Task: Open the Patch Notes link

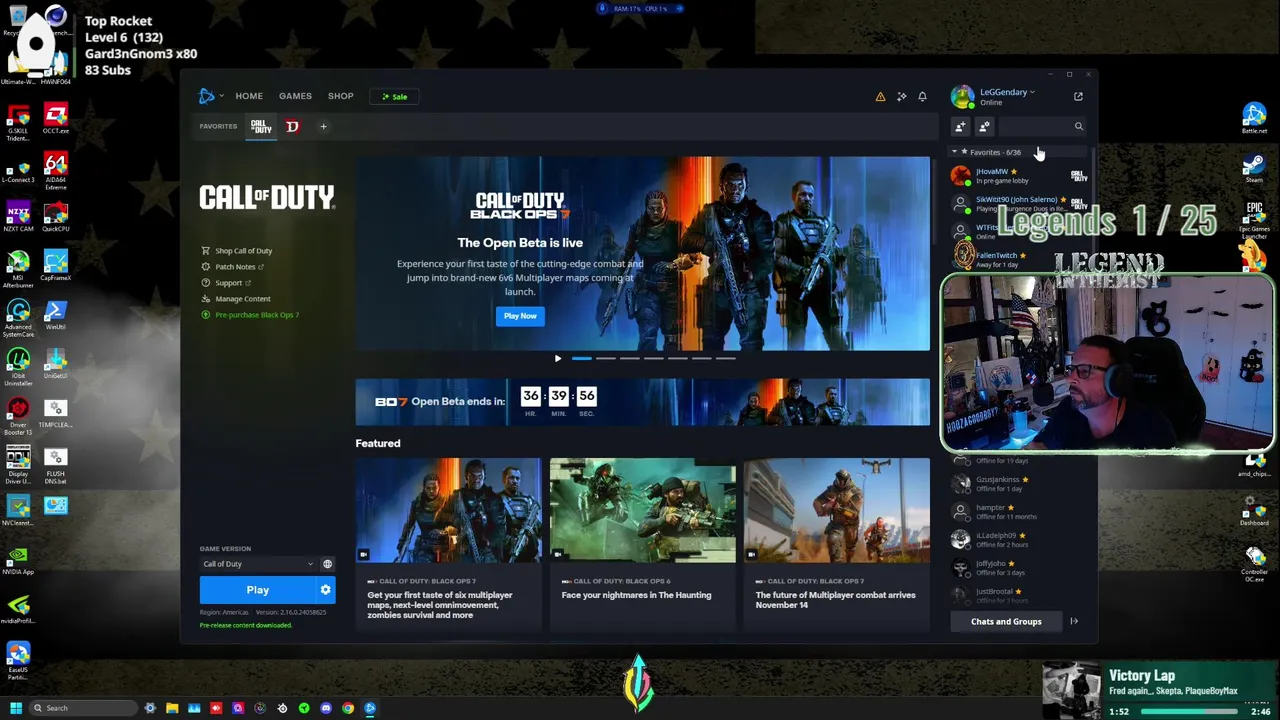Action: point(233,267)
